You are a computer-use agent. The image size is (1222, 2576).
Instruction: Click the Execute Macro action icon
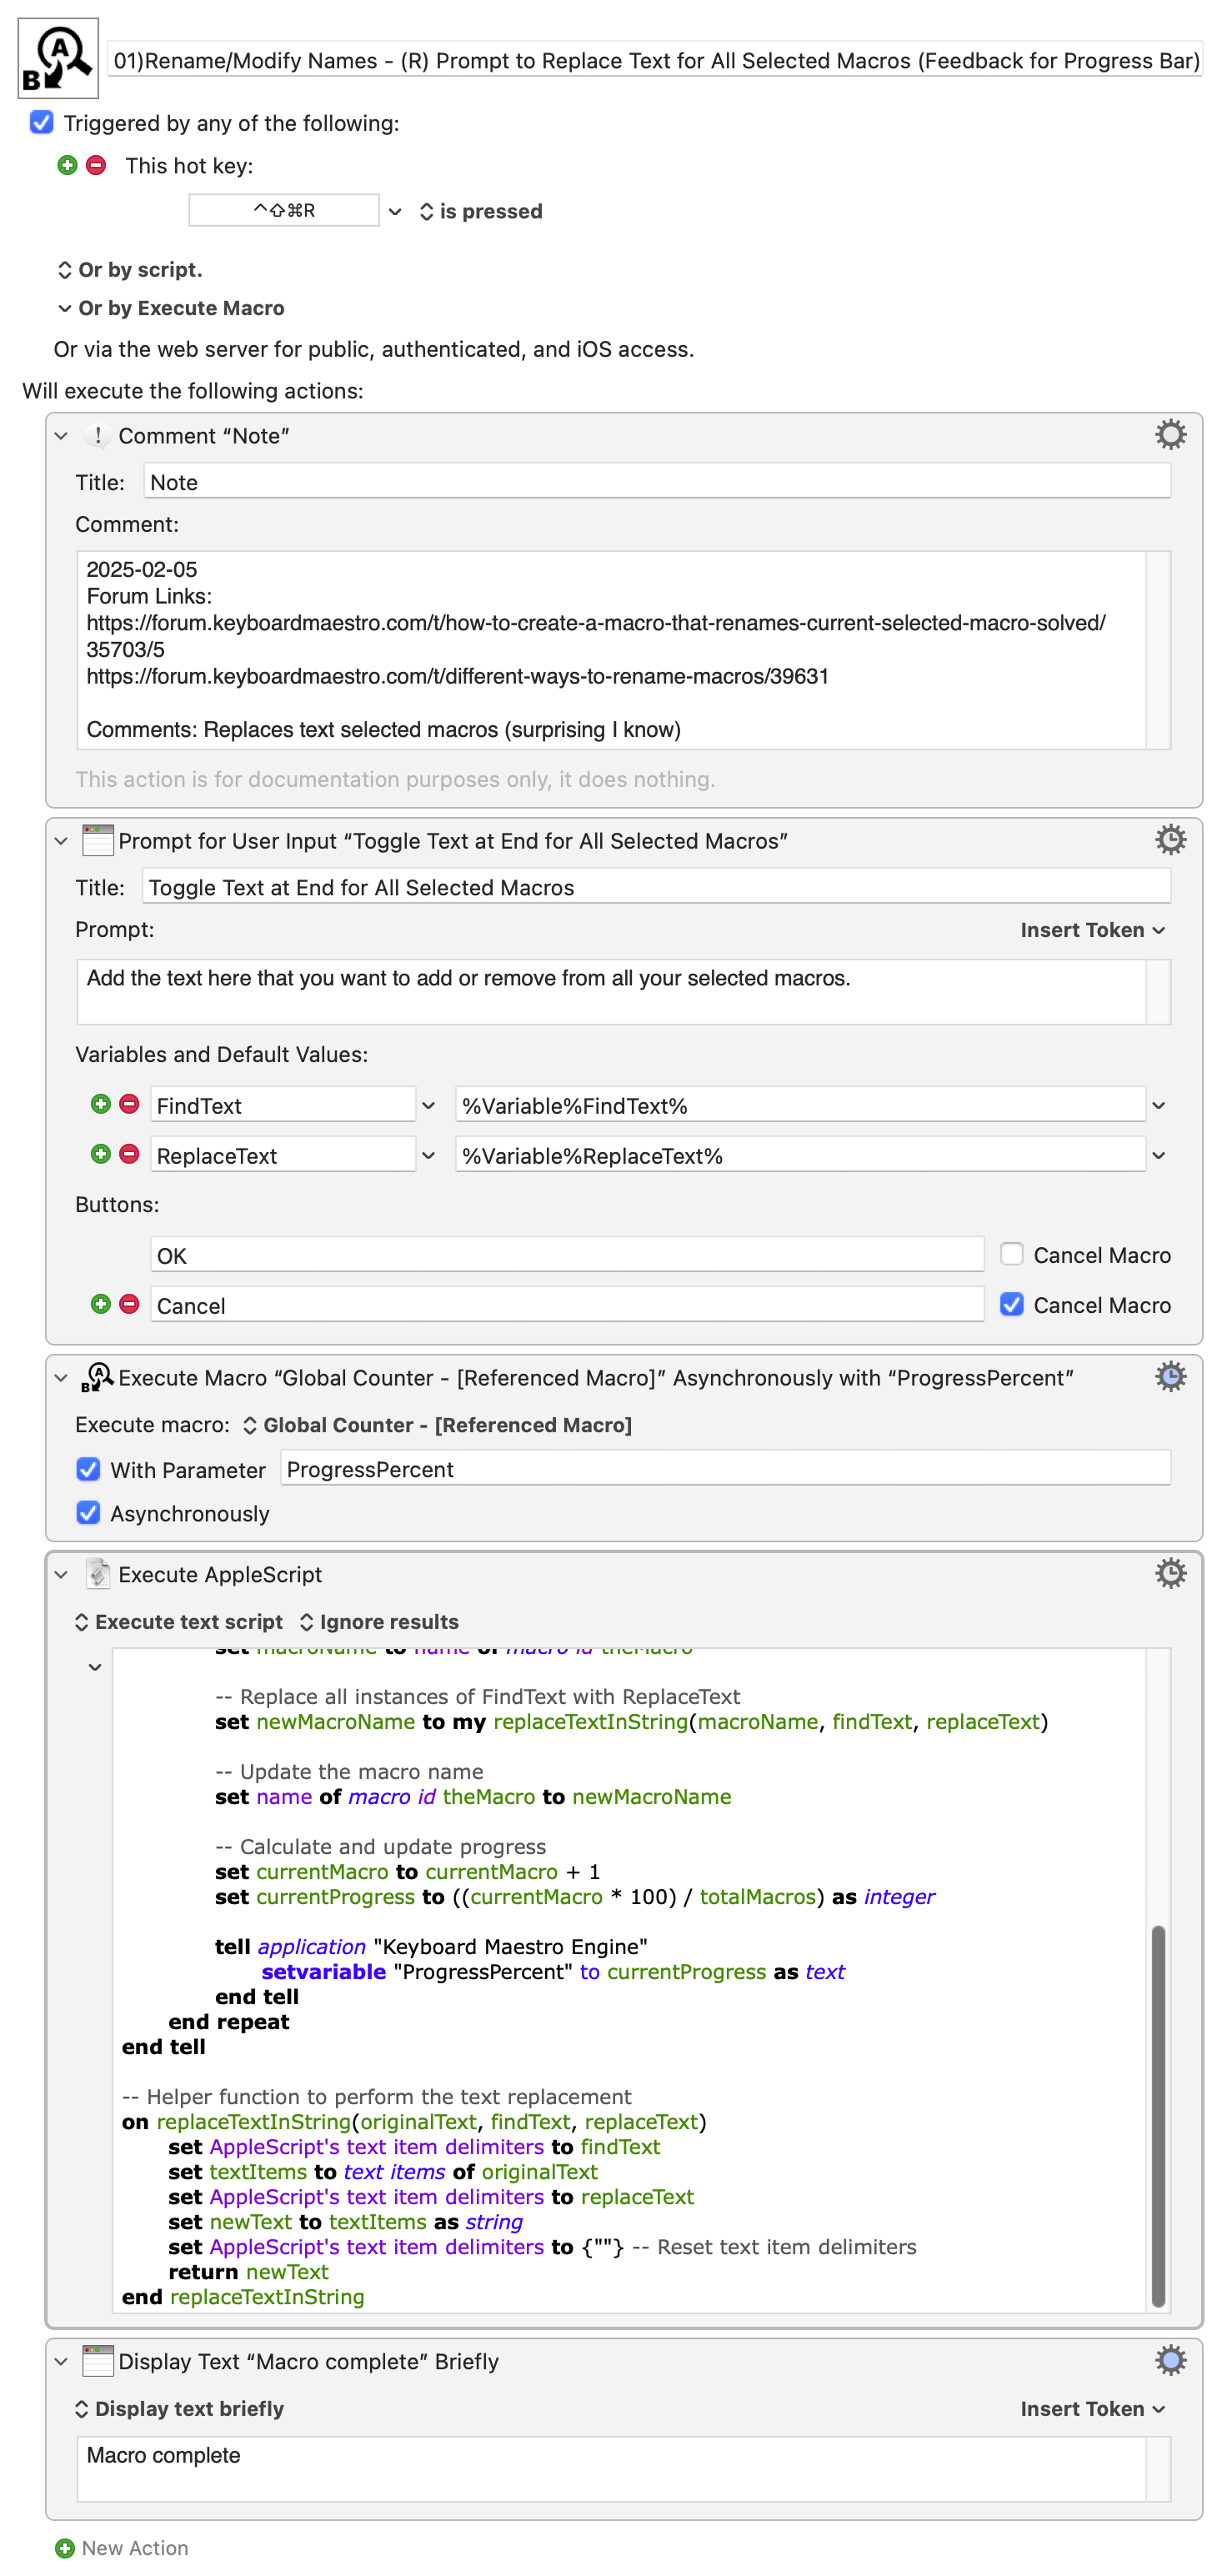point(97,1377)
